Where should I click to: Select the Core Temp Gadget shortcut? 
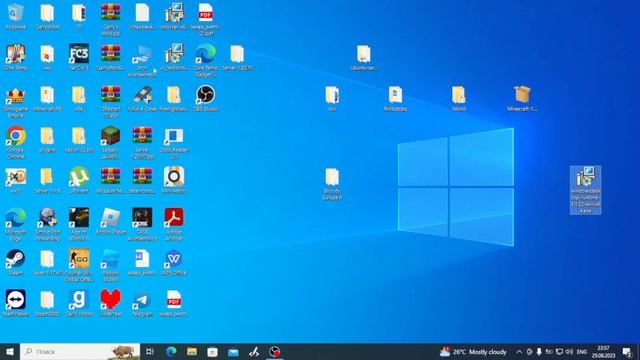(x=205, y=60)
